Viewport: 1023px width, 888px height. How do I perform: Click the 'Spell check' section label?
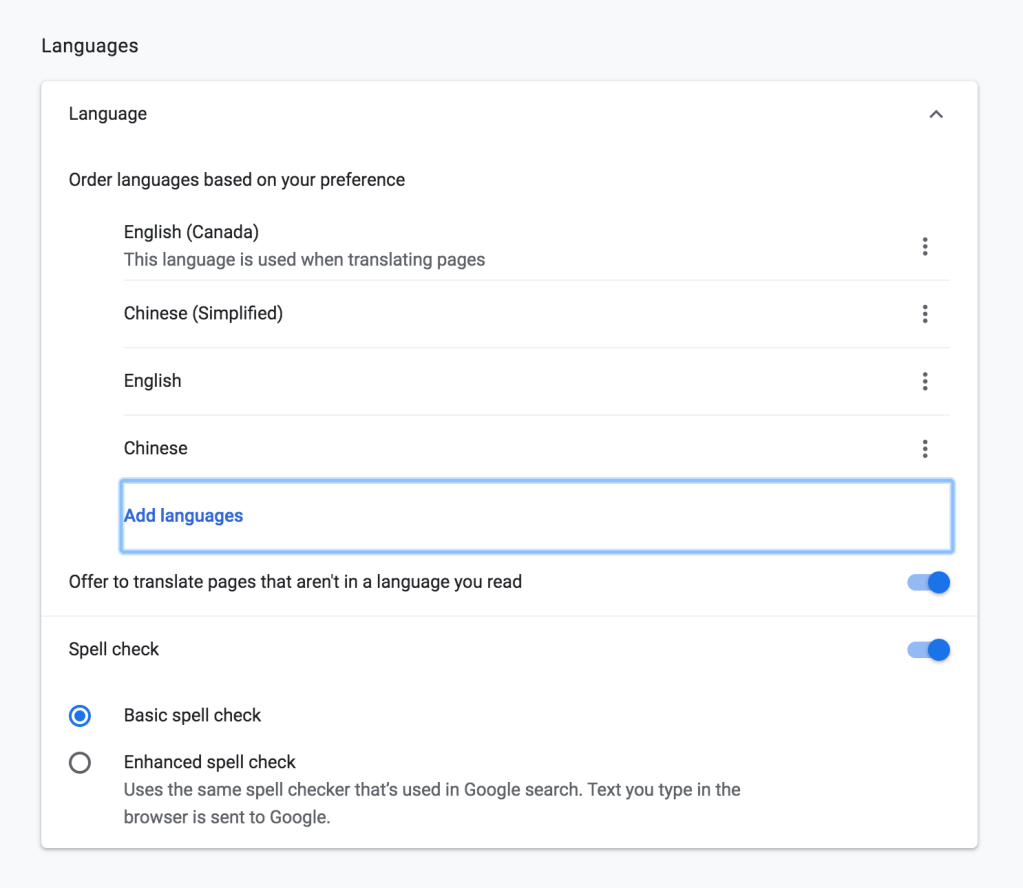tap(114, 650)
